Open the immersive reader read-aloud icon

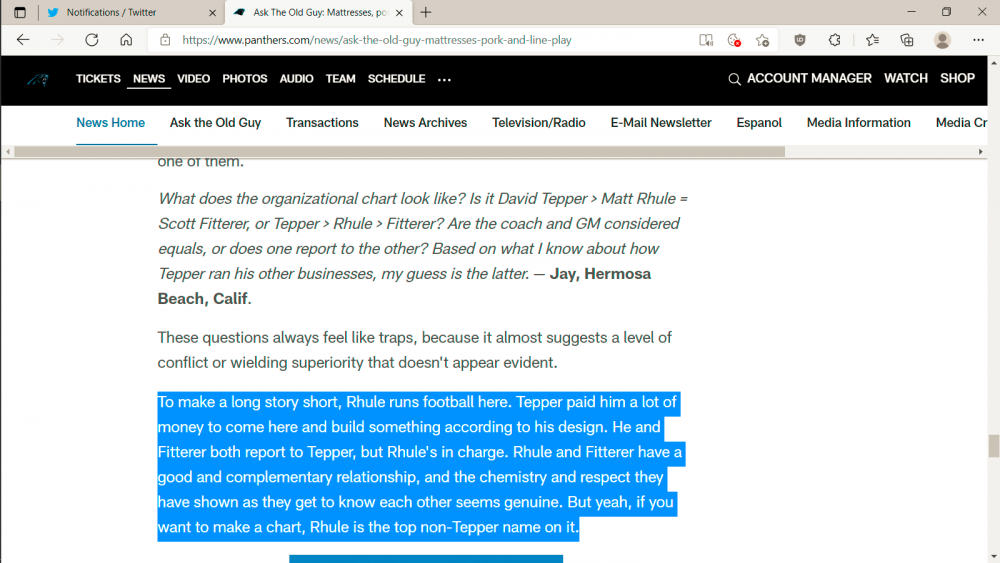point(706,40)
